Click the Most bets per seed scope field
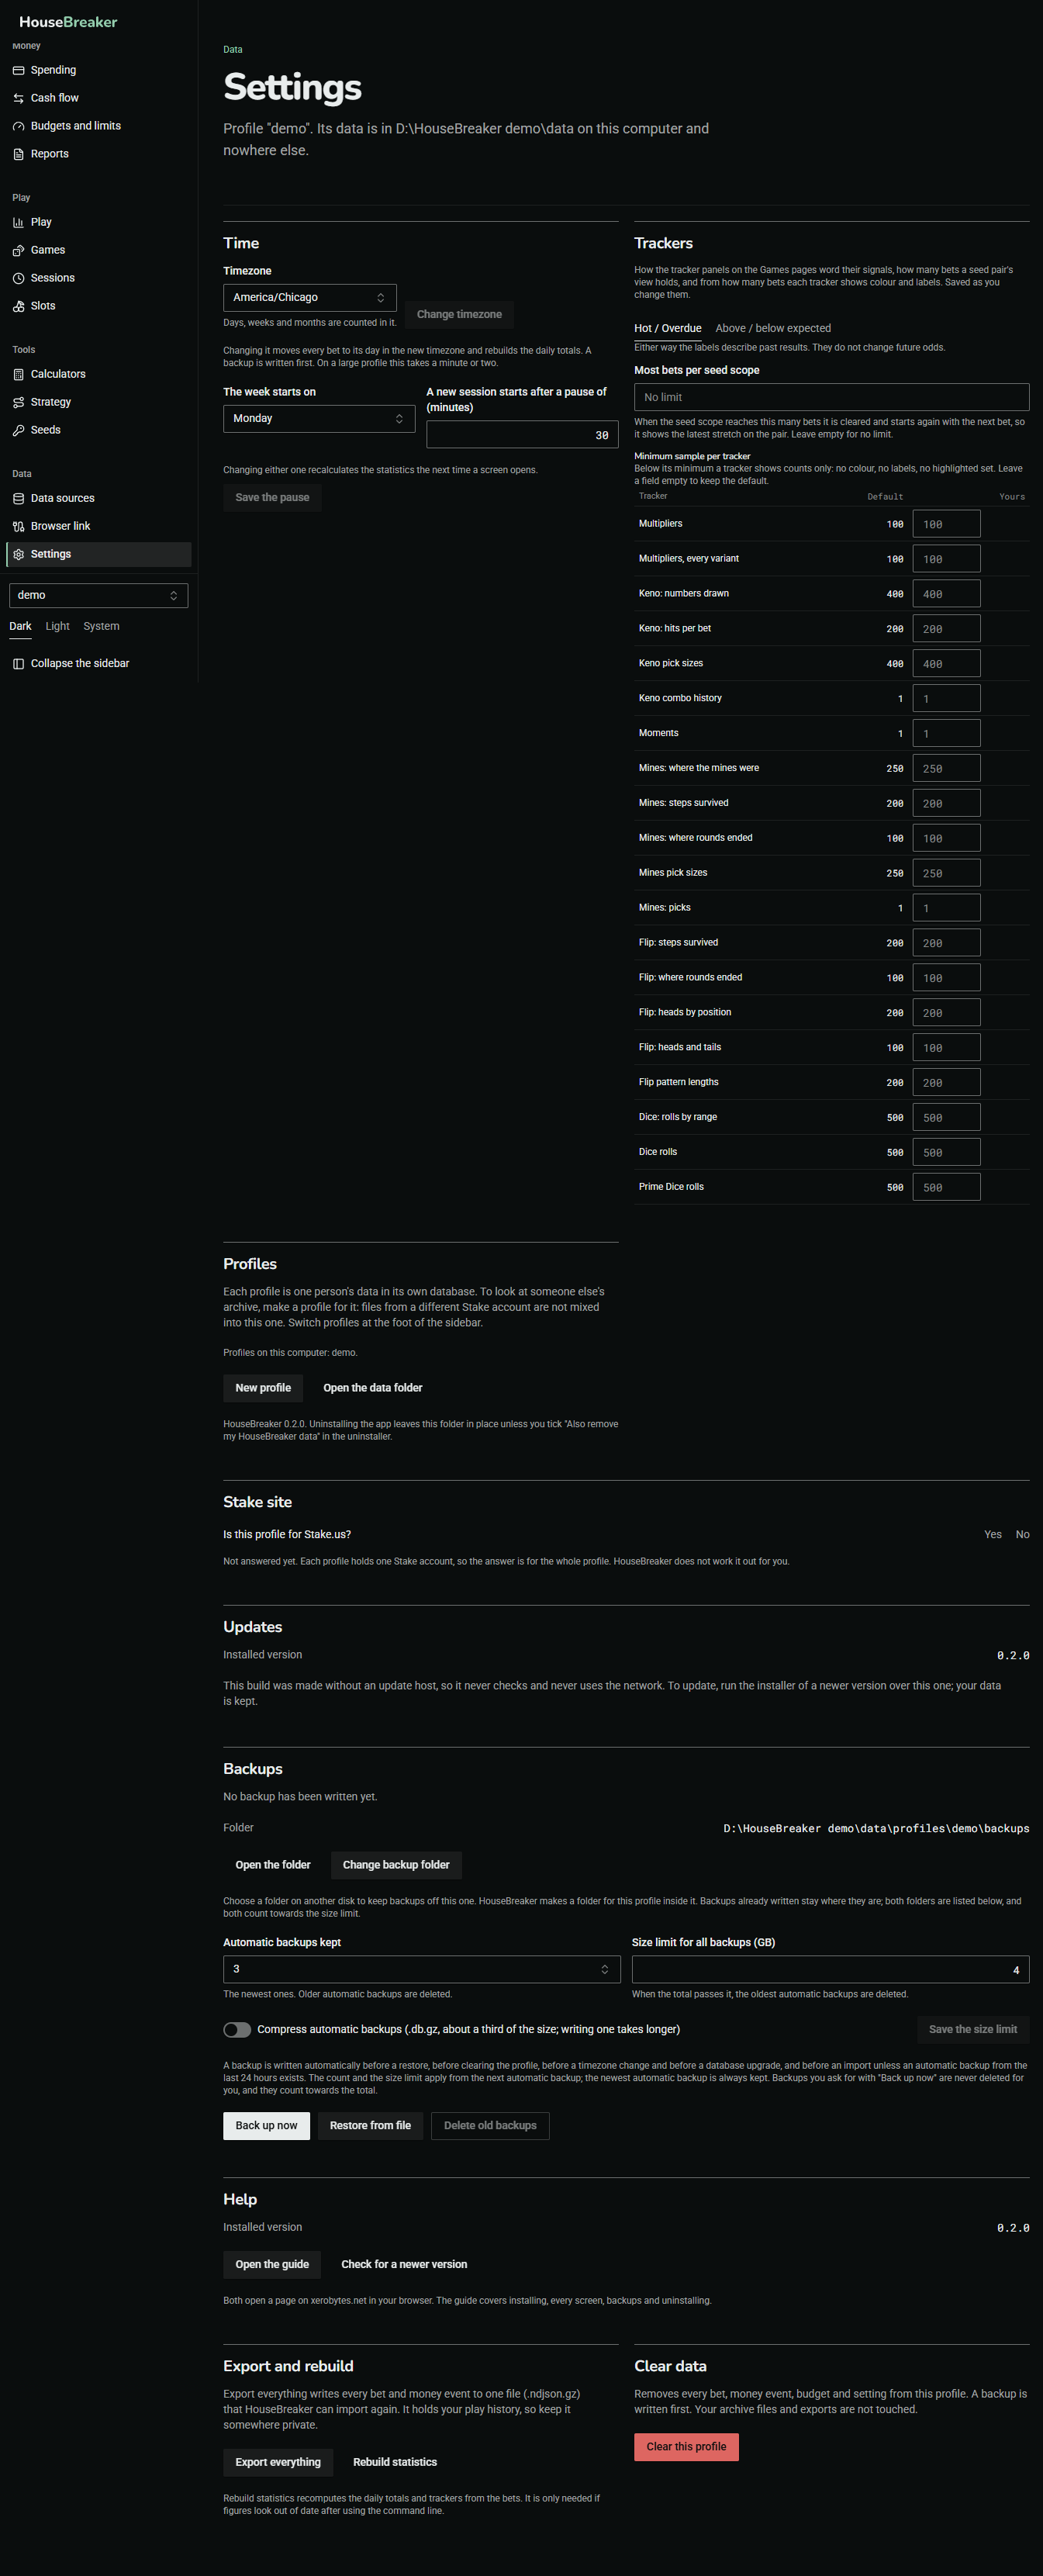1043x2576 pixels. click(831, 397)
